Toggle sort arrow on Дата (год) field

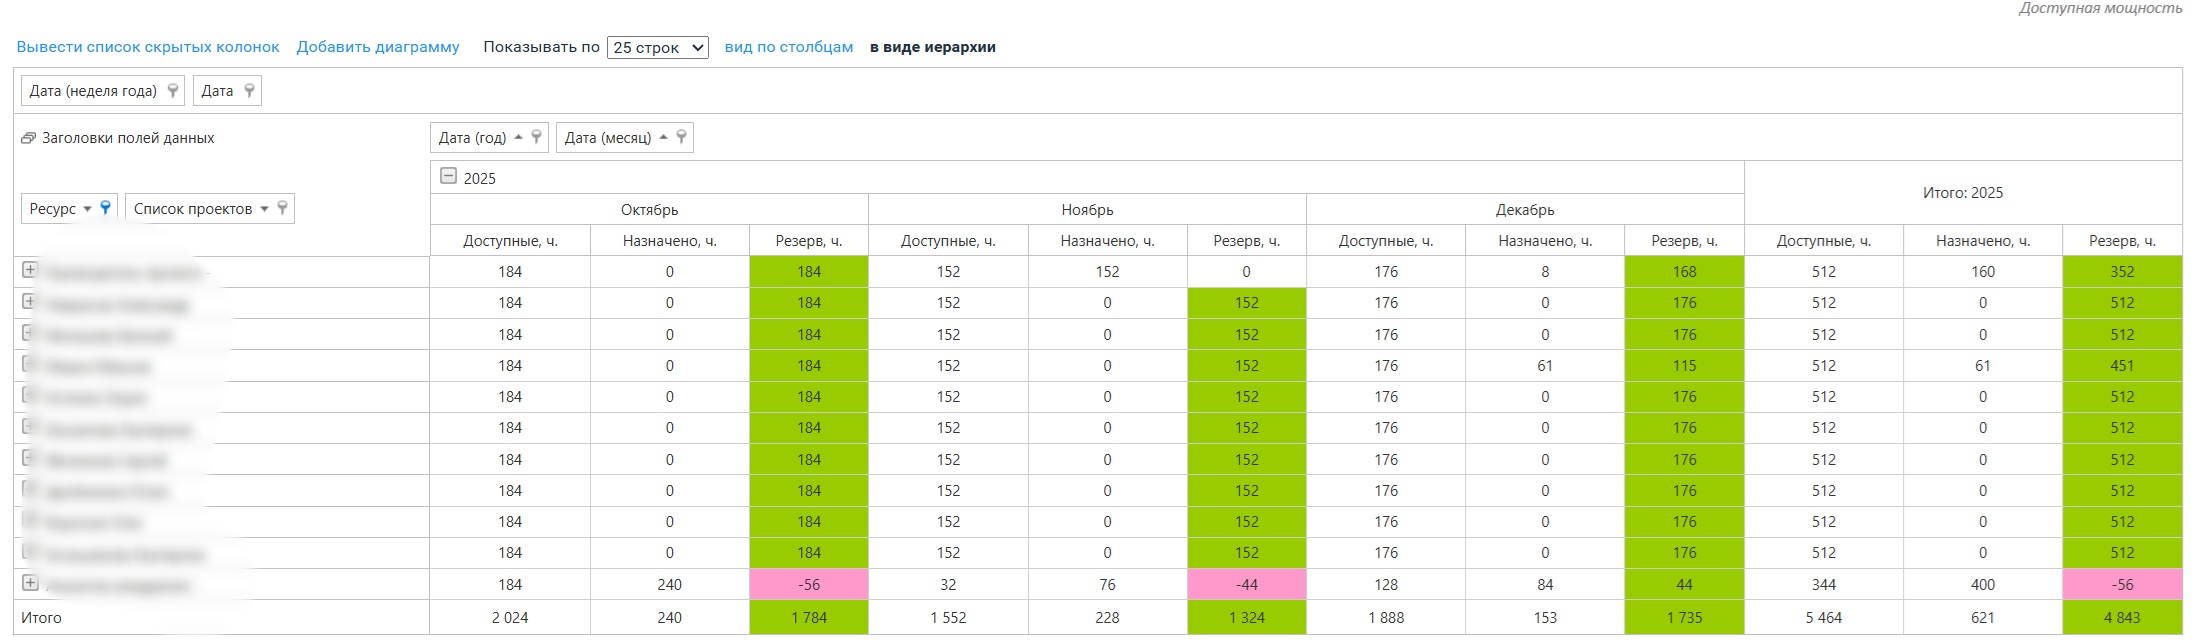click(518, 138)
